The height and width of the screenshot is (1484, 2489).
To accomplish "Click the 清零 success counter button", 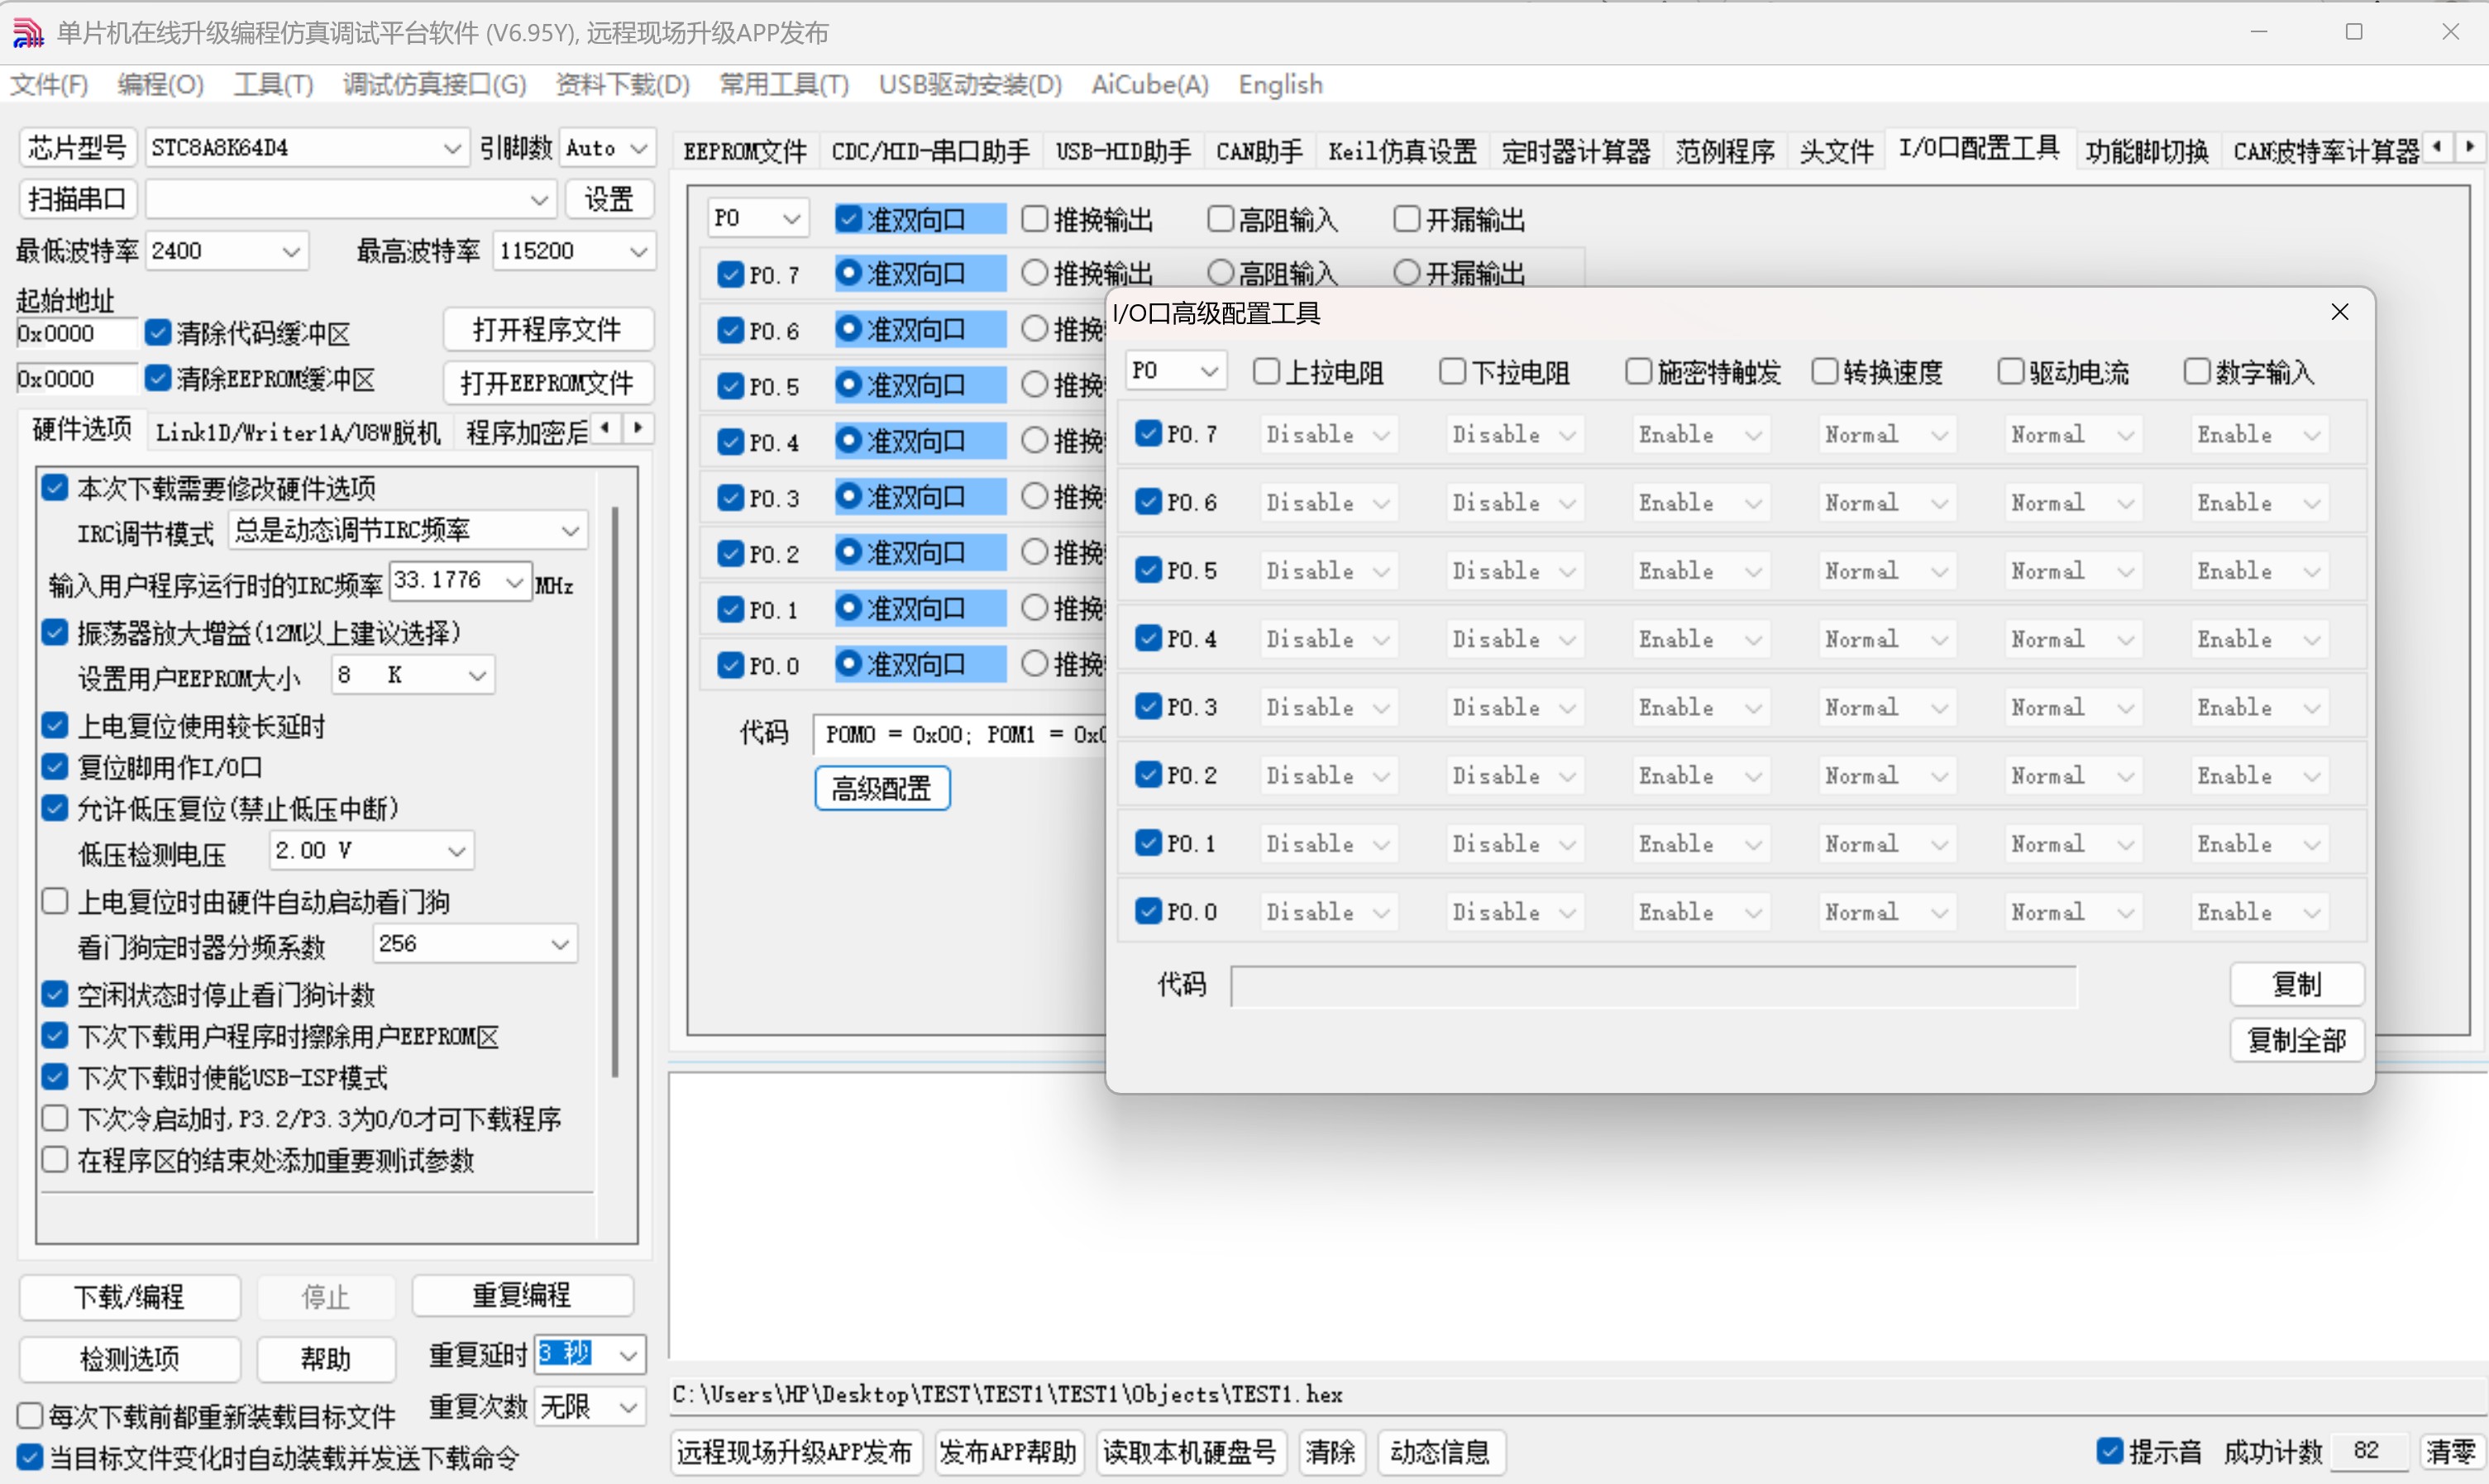I will pyautogui.click(x=2451, y=1452).
